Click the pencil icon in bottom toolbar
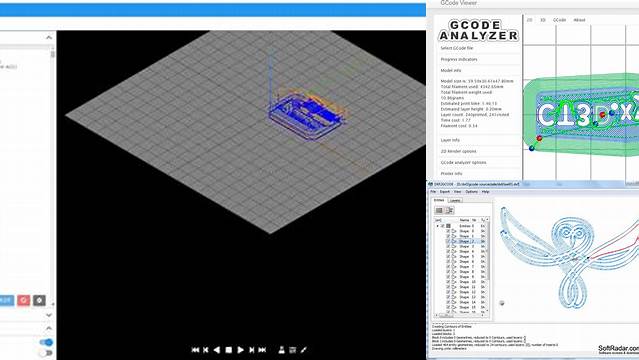639x360 pixels. click(304, 350)
